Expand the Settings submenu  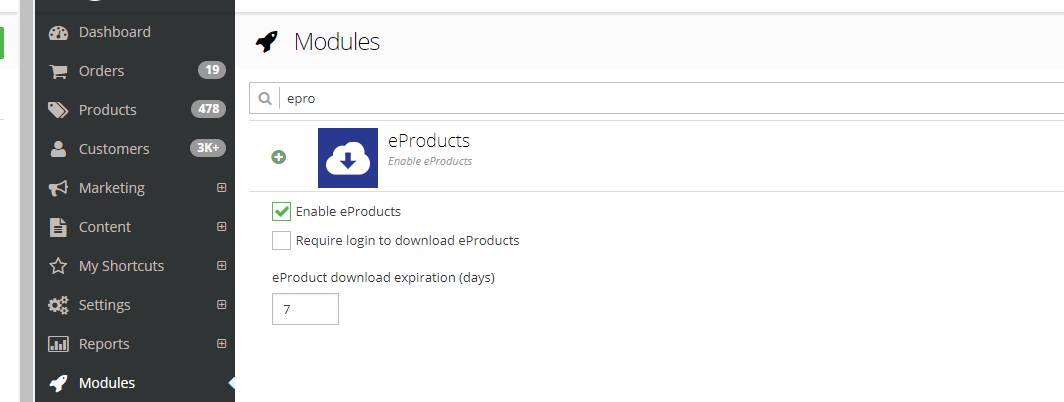(x=222, y=305)
